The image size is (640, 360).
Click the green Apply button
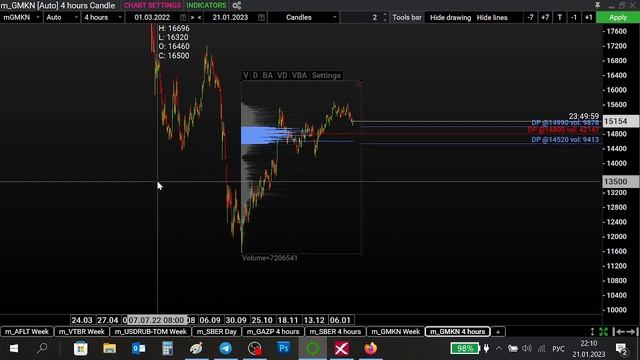[x=618, y=18]
